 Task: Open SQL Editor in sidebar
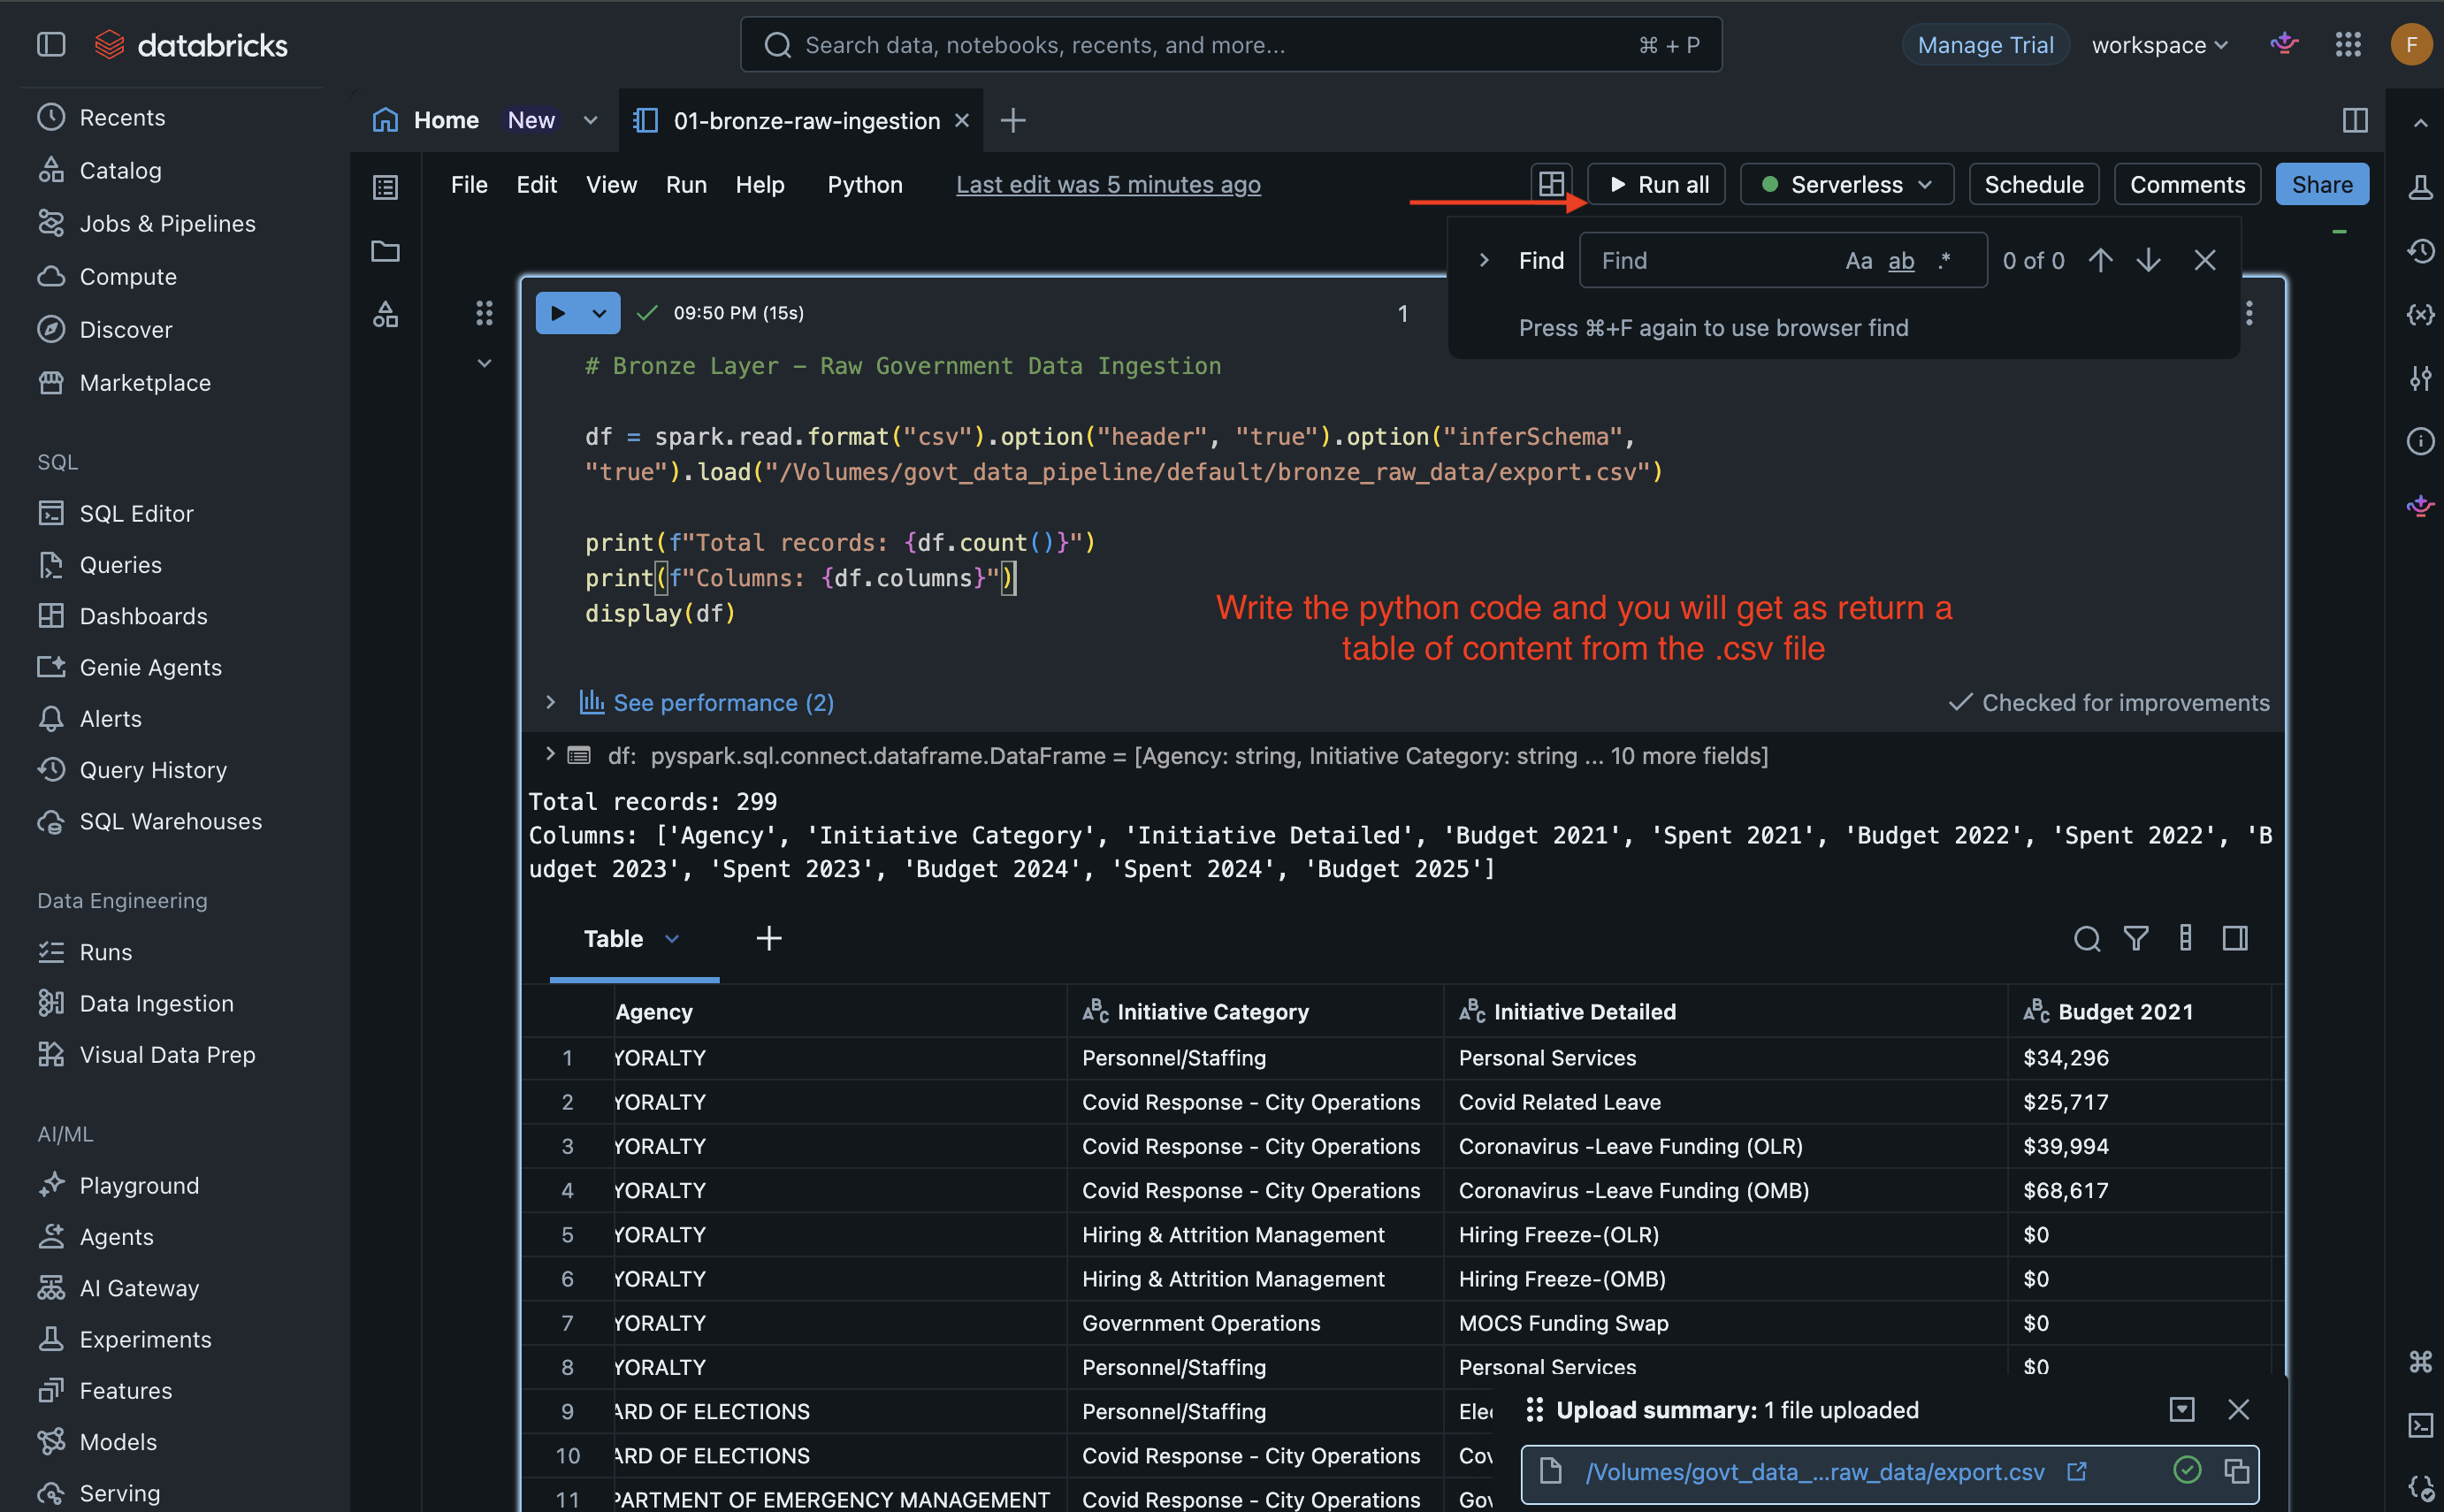(136, 513)
